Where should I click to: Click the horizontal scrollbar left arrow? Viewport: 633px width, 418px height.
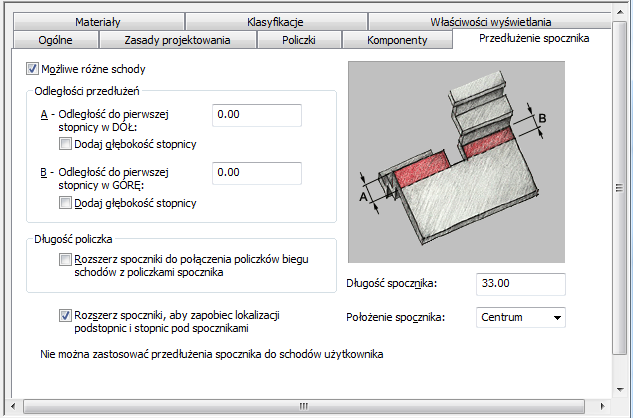pos(13,406)
